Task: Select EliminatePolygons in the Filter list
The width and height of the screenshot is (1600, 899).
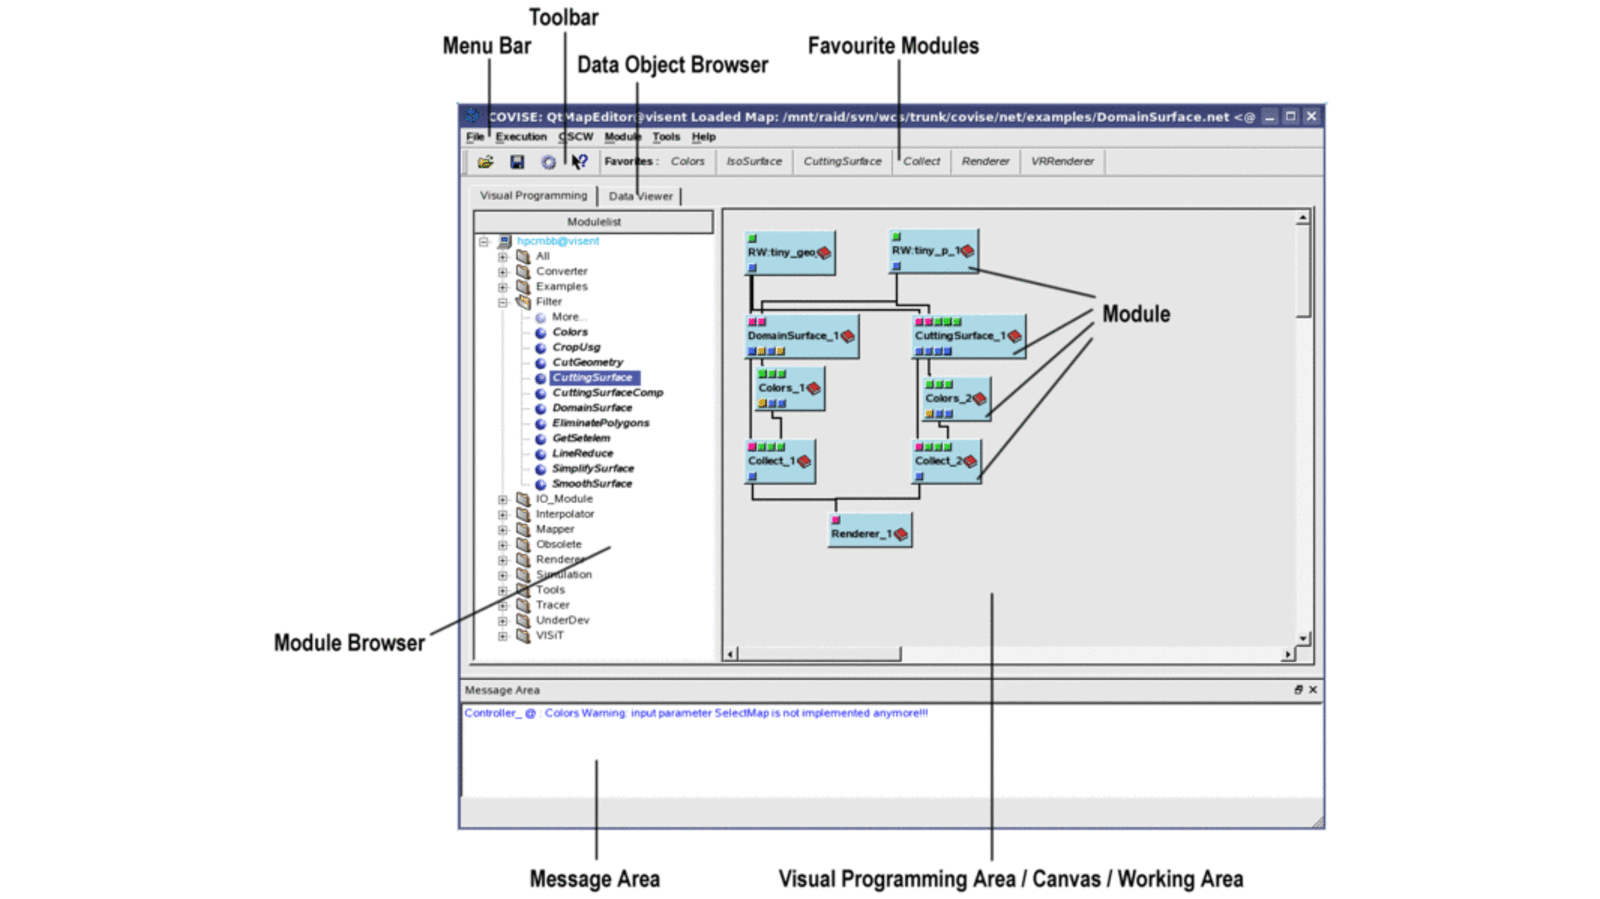Action: tap(600, 423)
